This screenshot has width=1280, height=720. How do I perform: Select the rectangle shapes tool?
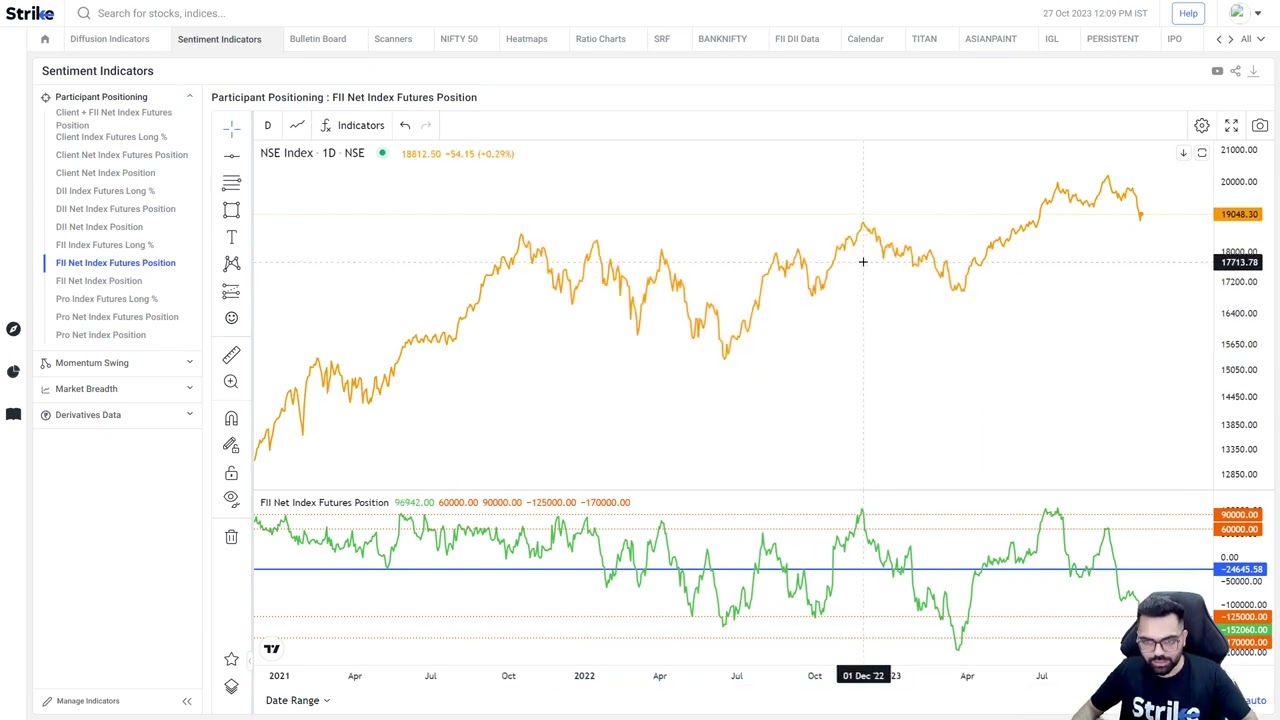coord(231,210)
